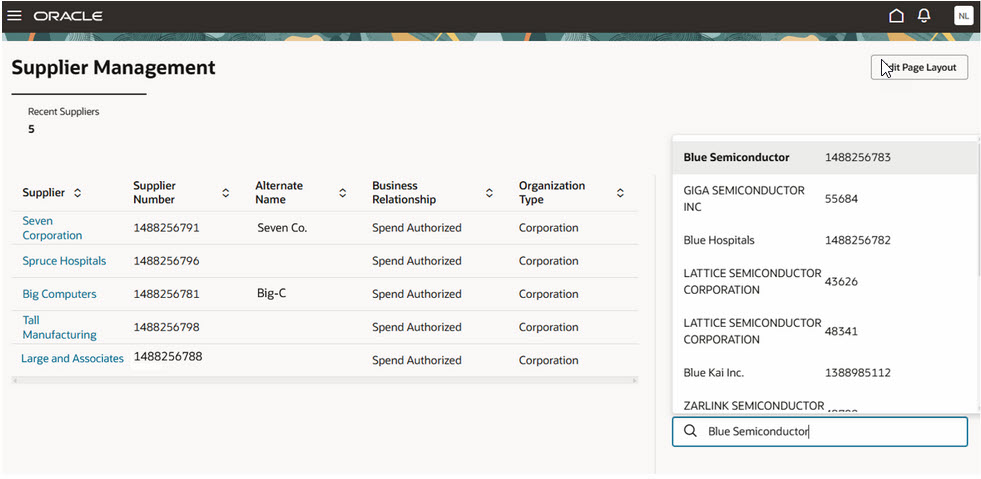
Task: Open the Seven Corporation supplier link
Action: pyautogui.click(x=52, y=228)
